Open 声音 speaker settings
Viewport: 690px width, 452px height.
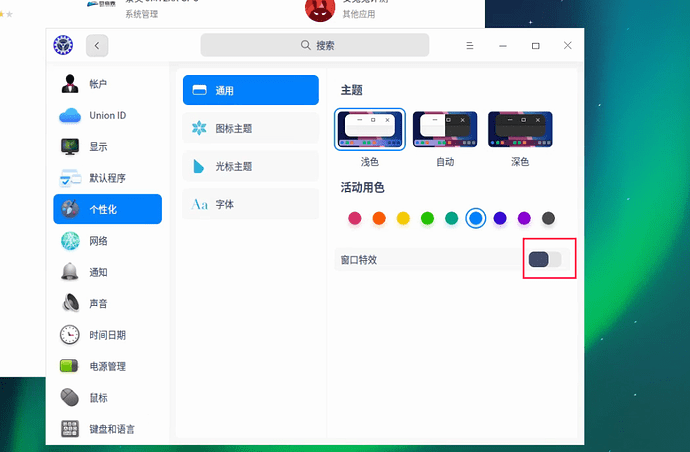pyautogui.click(x=107, y=303)
